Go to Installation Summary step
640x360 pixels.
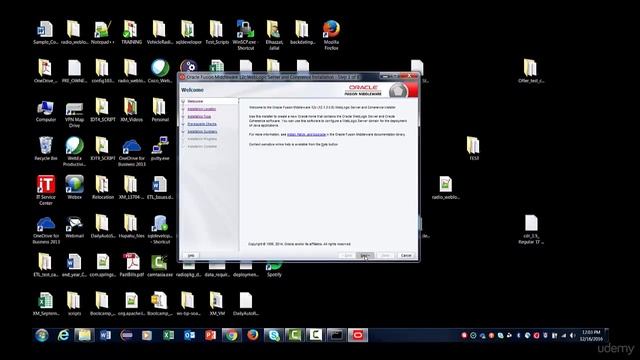pos(202,131)
